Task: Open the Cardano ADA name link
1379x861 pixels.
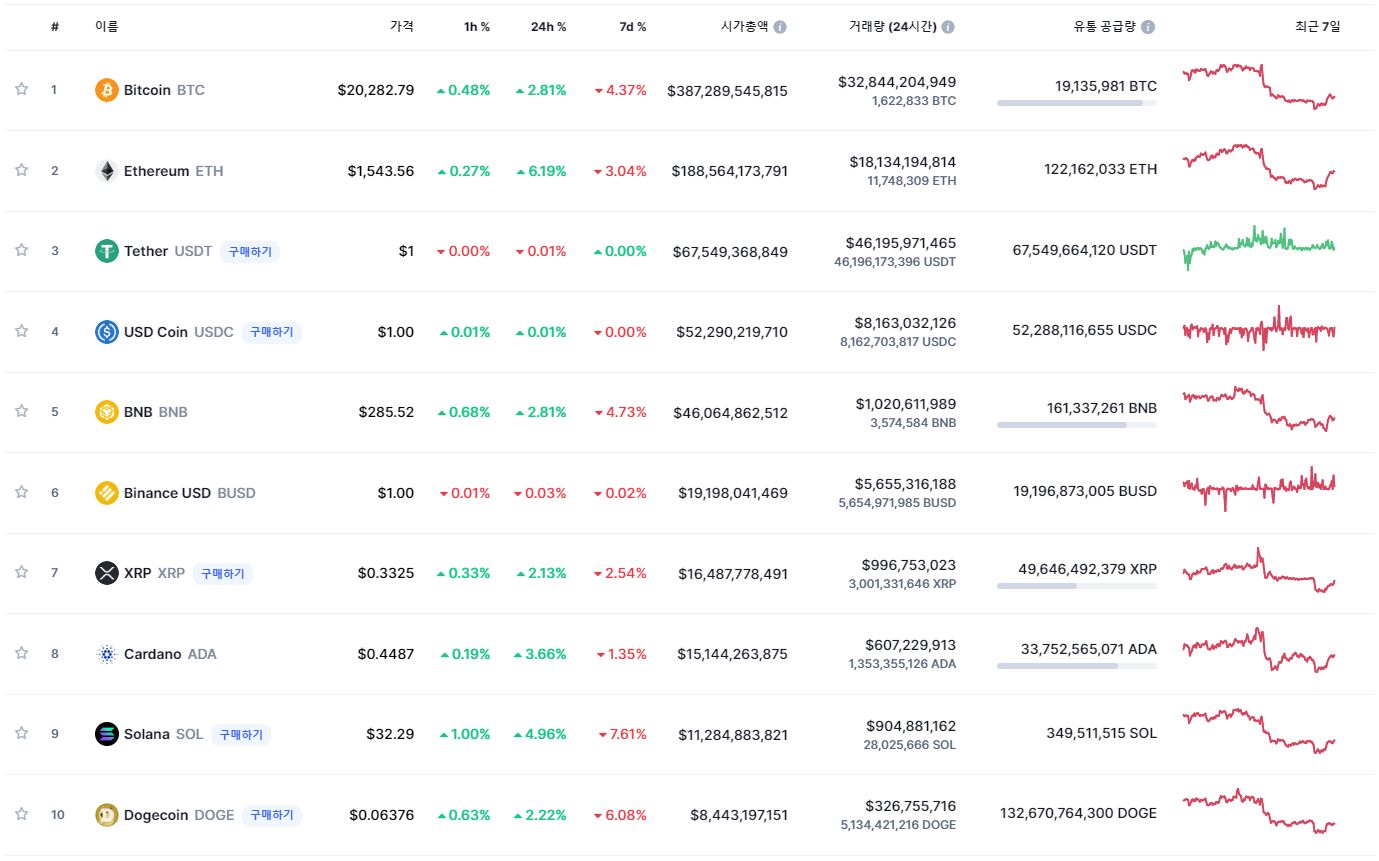Action: [170, 654]
